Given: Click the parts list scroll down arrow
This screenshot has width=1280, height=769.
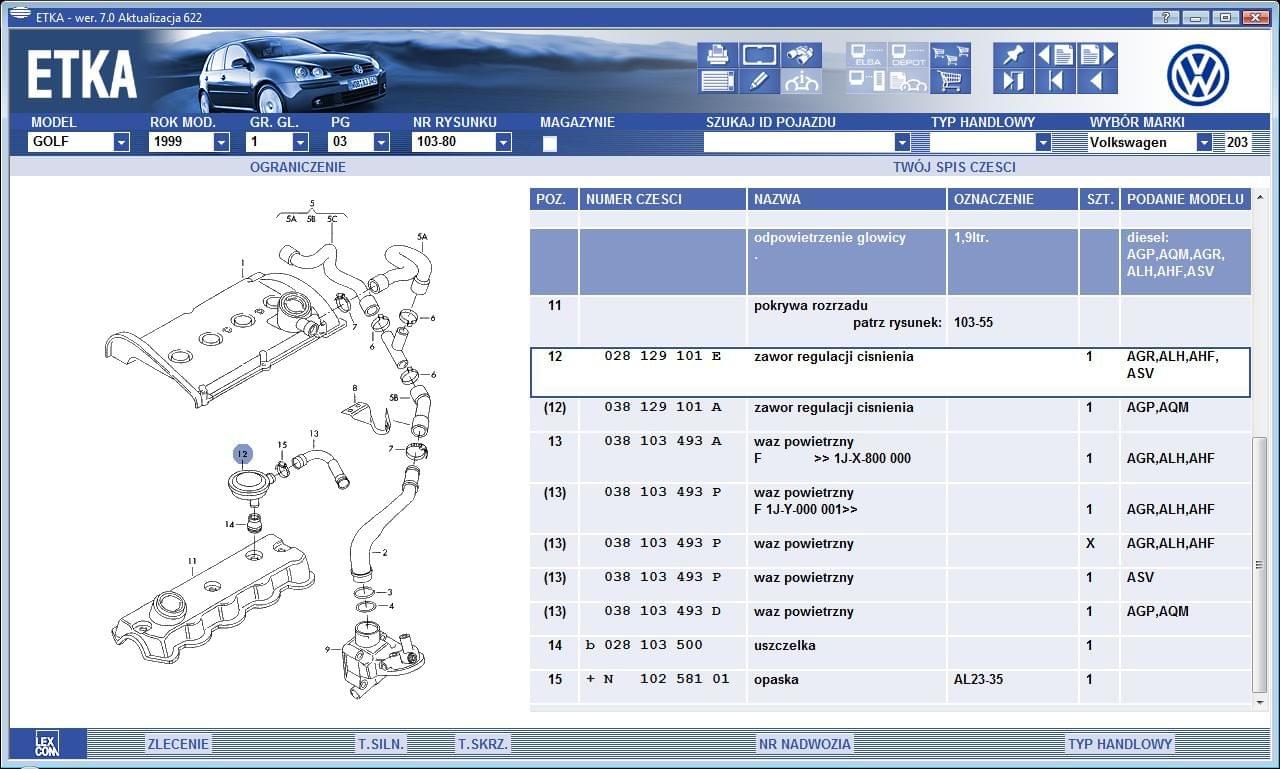Looking at the screenshot, I should pyautogui.click(x=1260, y=703).
